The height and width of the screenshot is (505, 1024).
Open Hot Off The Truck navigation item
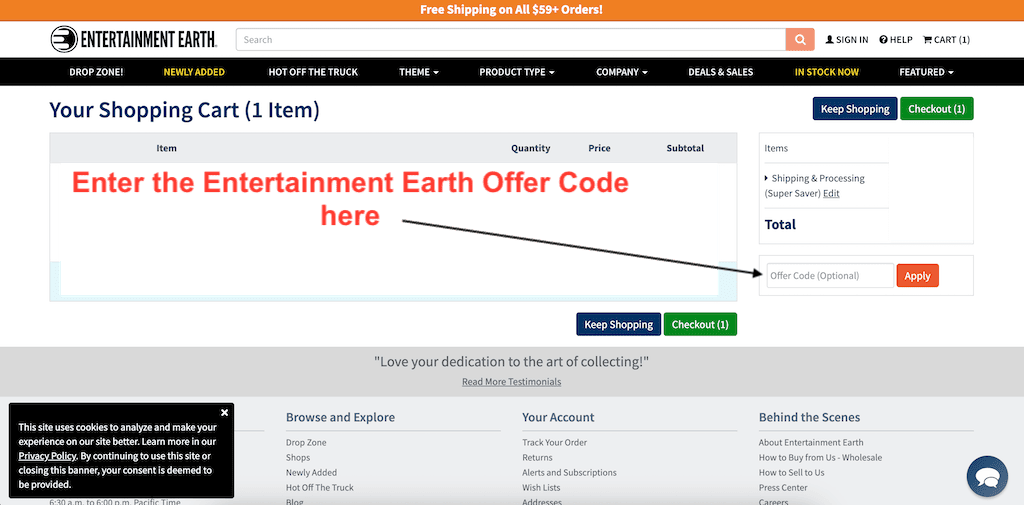point(313,72)
